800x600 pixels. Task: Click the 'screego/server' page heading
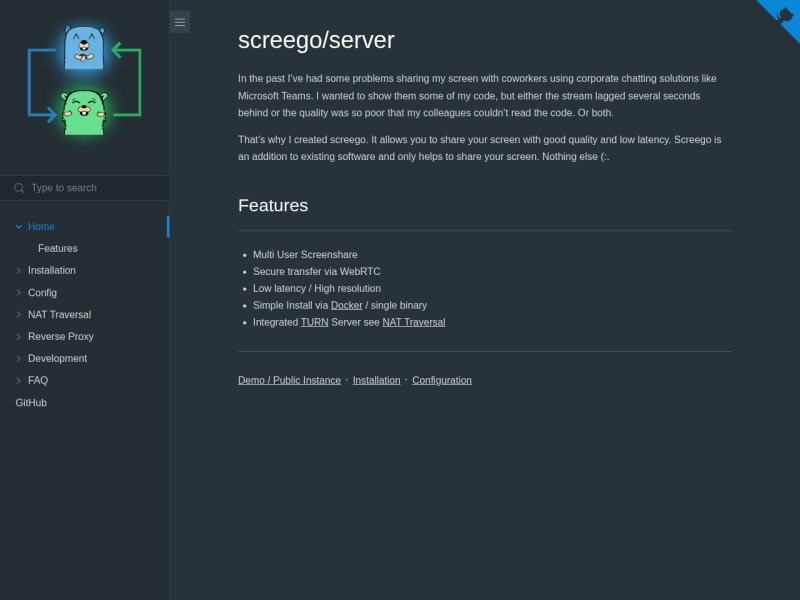(x=316, y=40)
